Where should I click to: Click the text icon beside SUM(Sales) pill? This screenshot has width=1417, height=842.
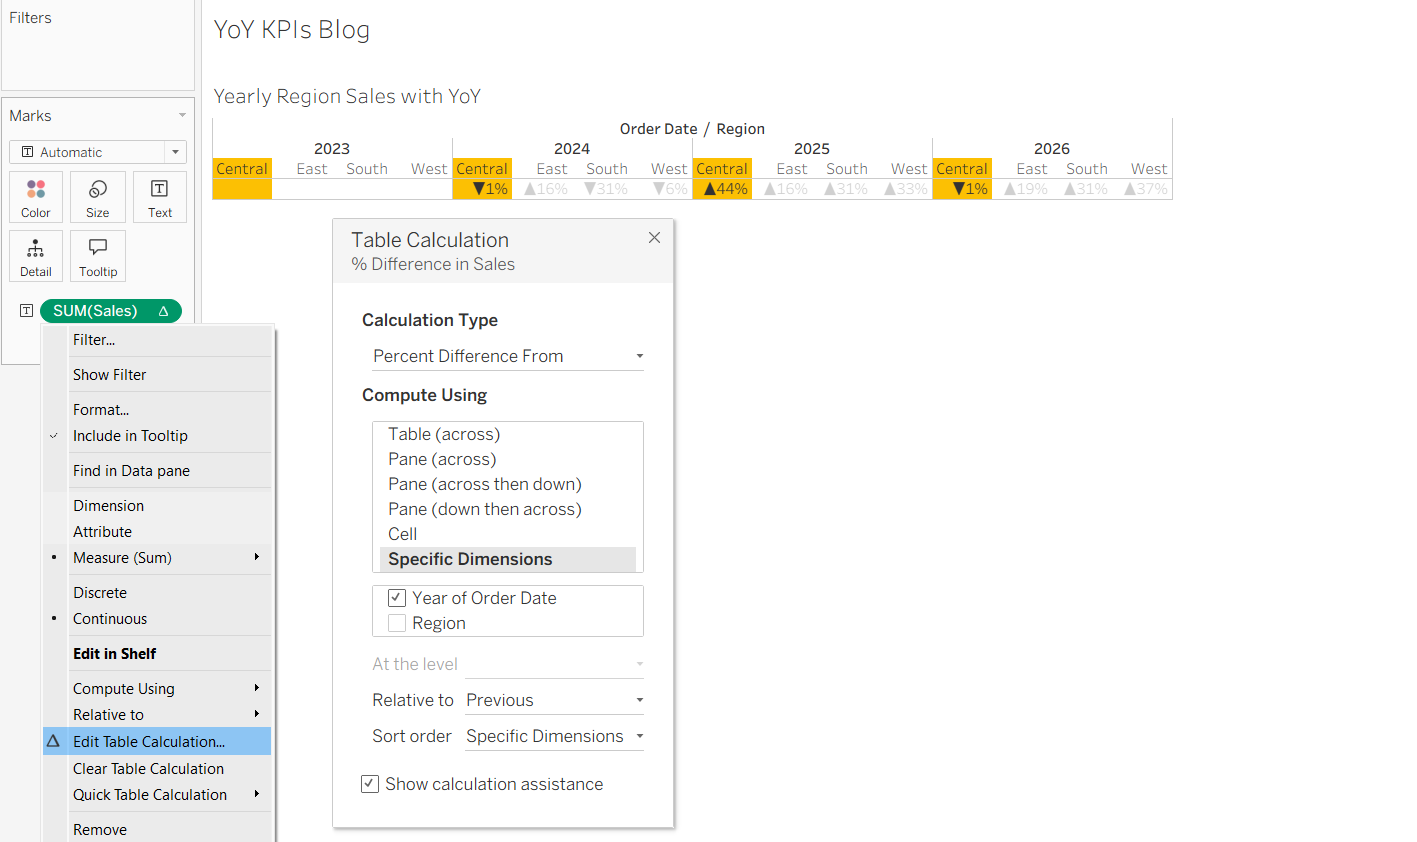(27, 311)
